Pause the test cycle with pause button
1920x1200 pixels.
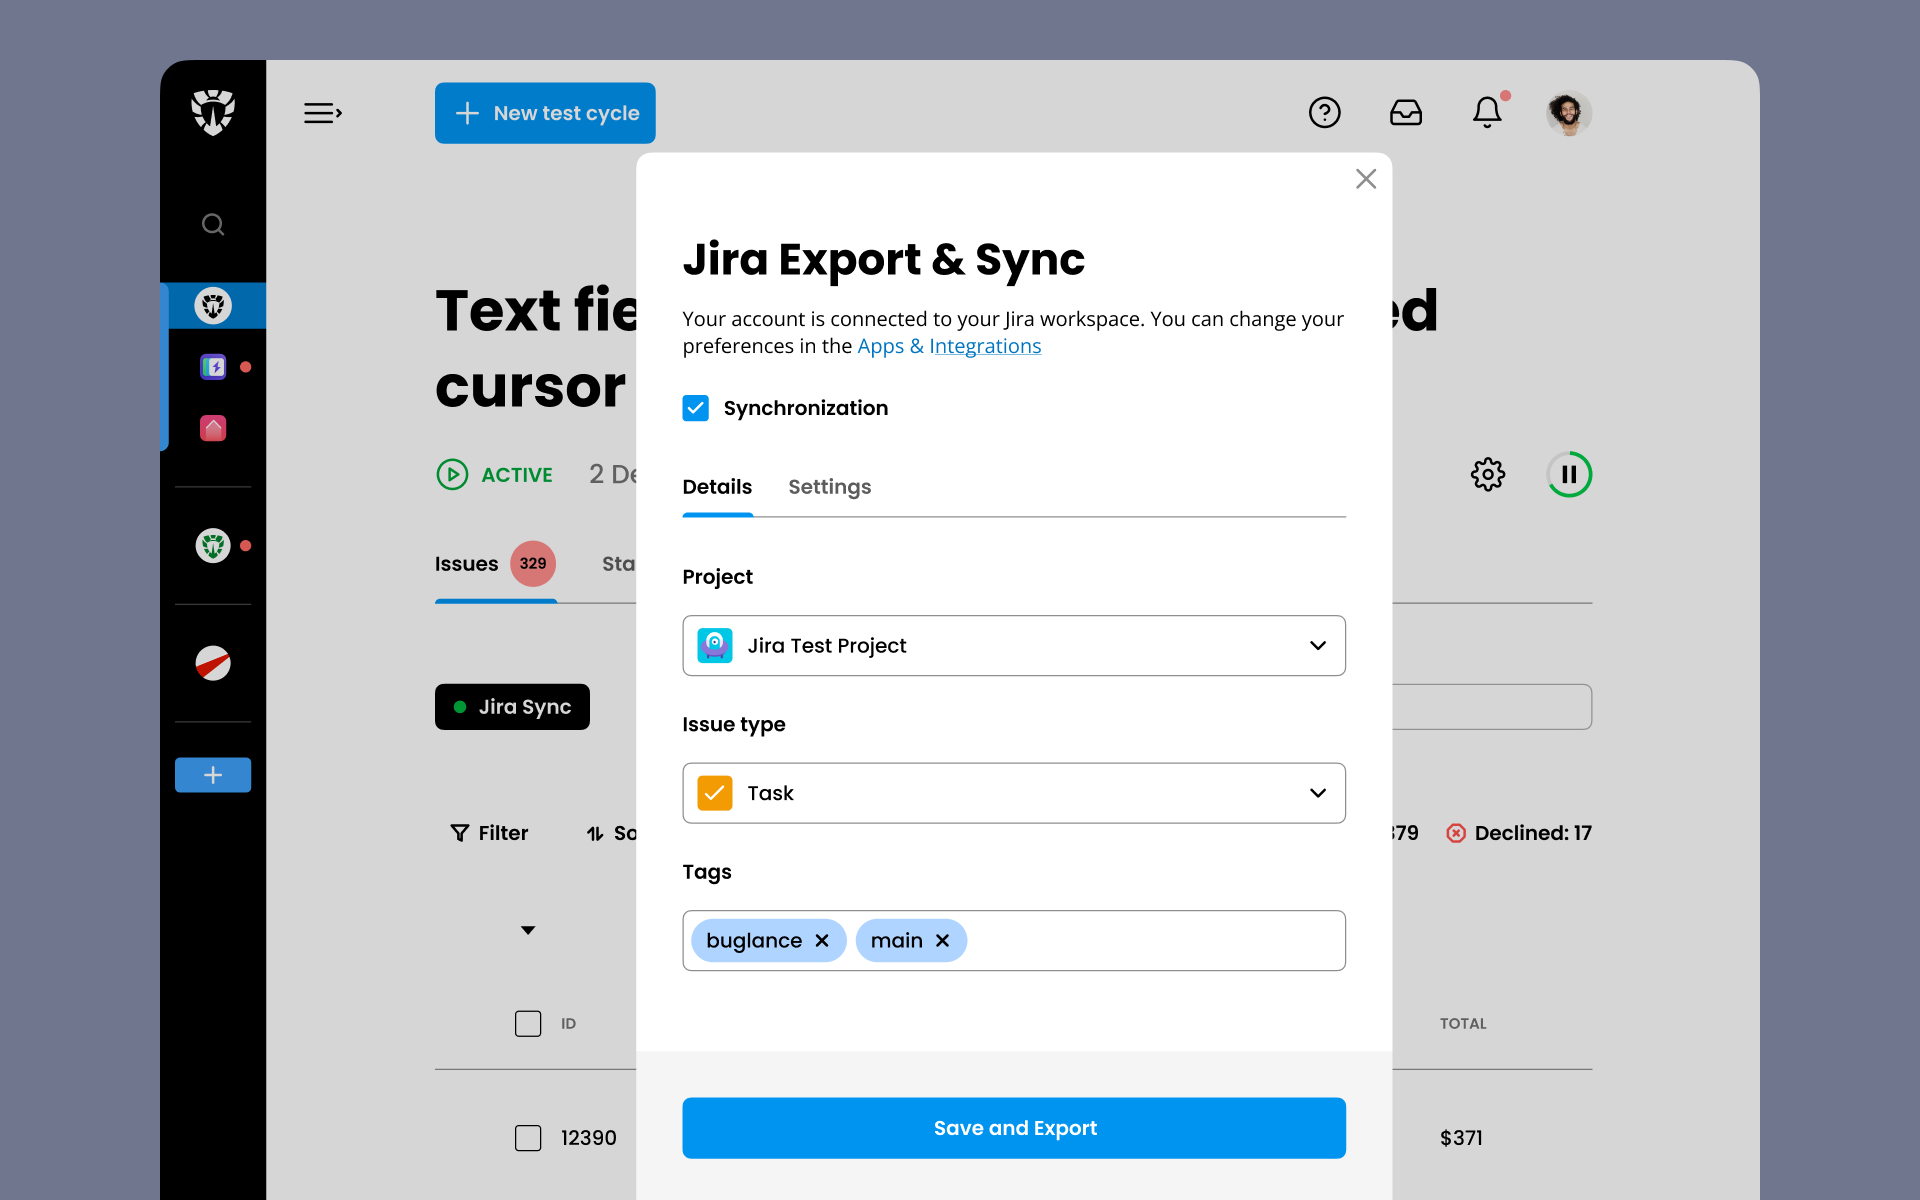(1569, 474)
